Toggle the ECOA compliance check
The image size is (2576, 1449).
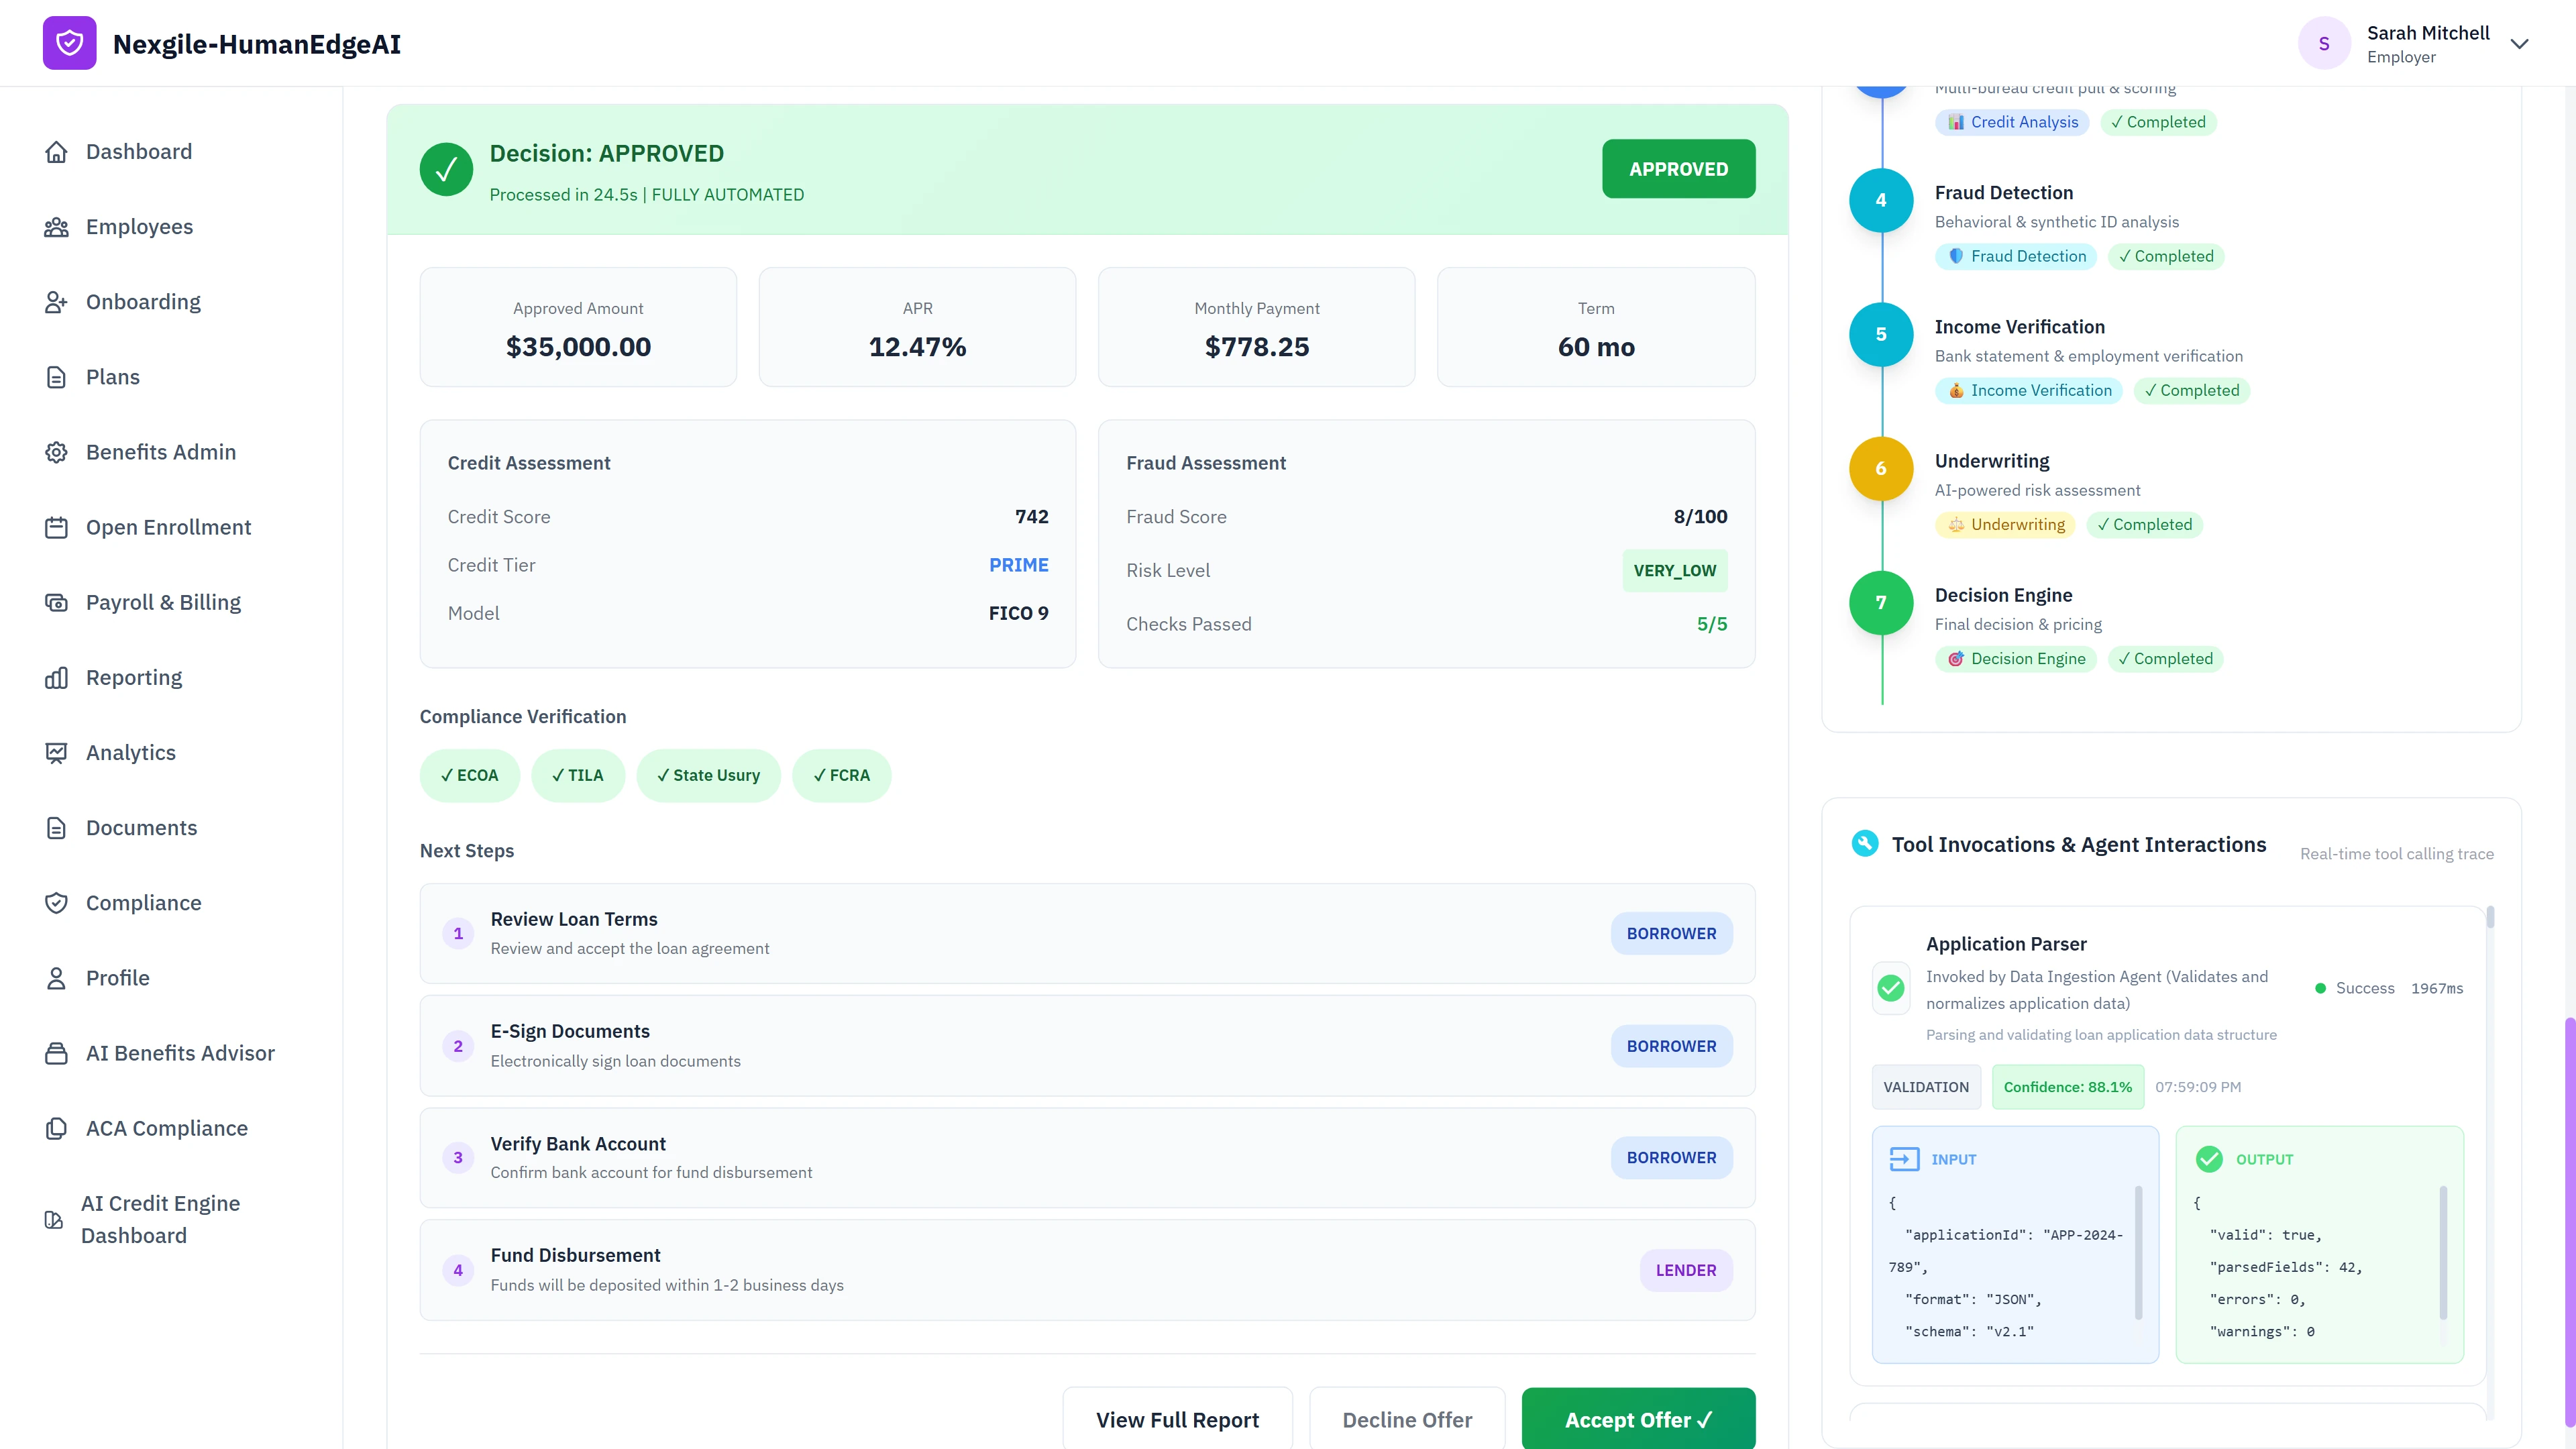coord(470,775)
